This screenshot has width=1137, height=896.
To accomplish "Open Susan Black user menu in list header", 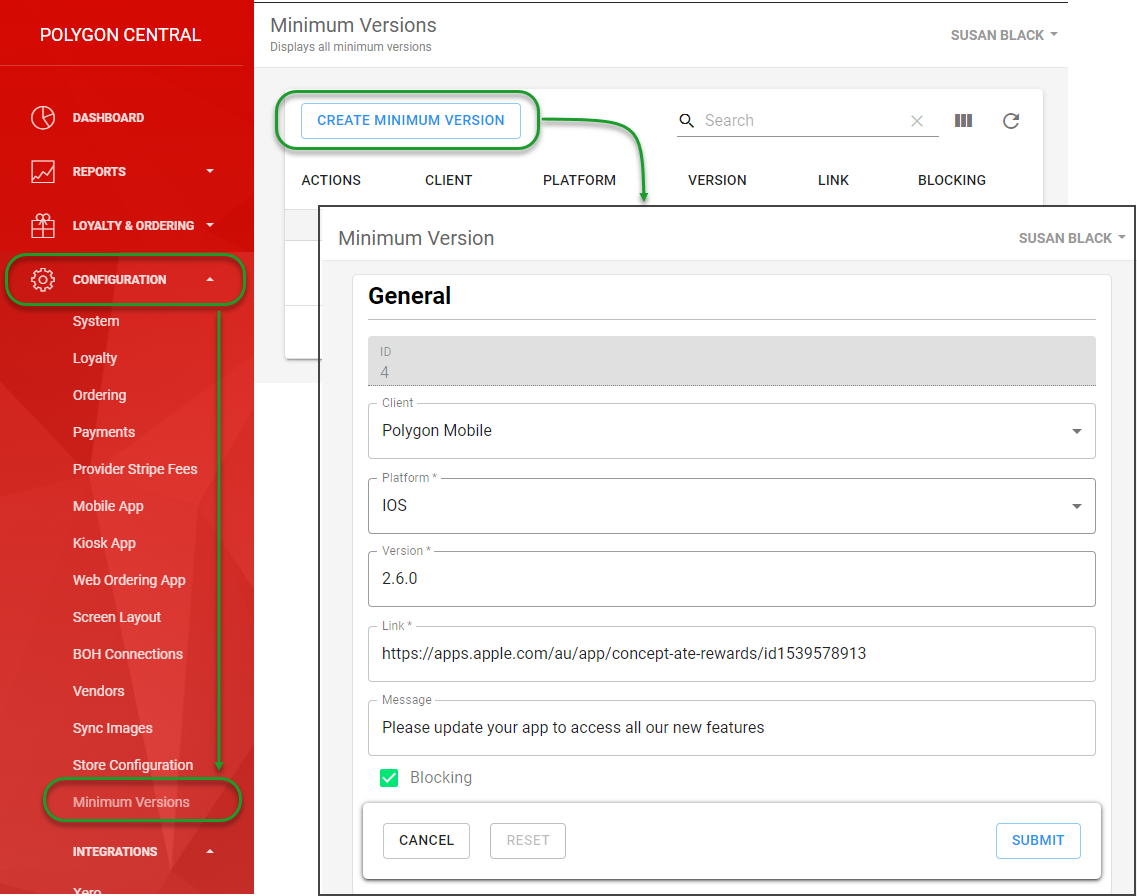I will (1004, 35).
